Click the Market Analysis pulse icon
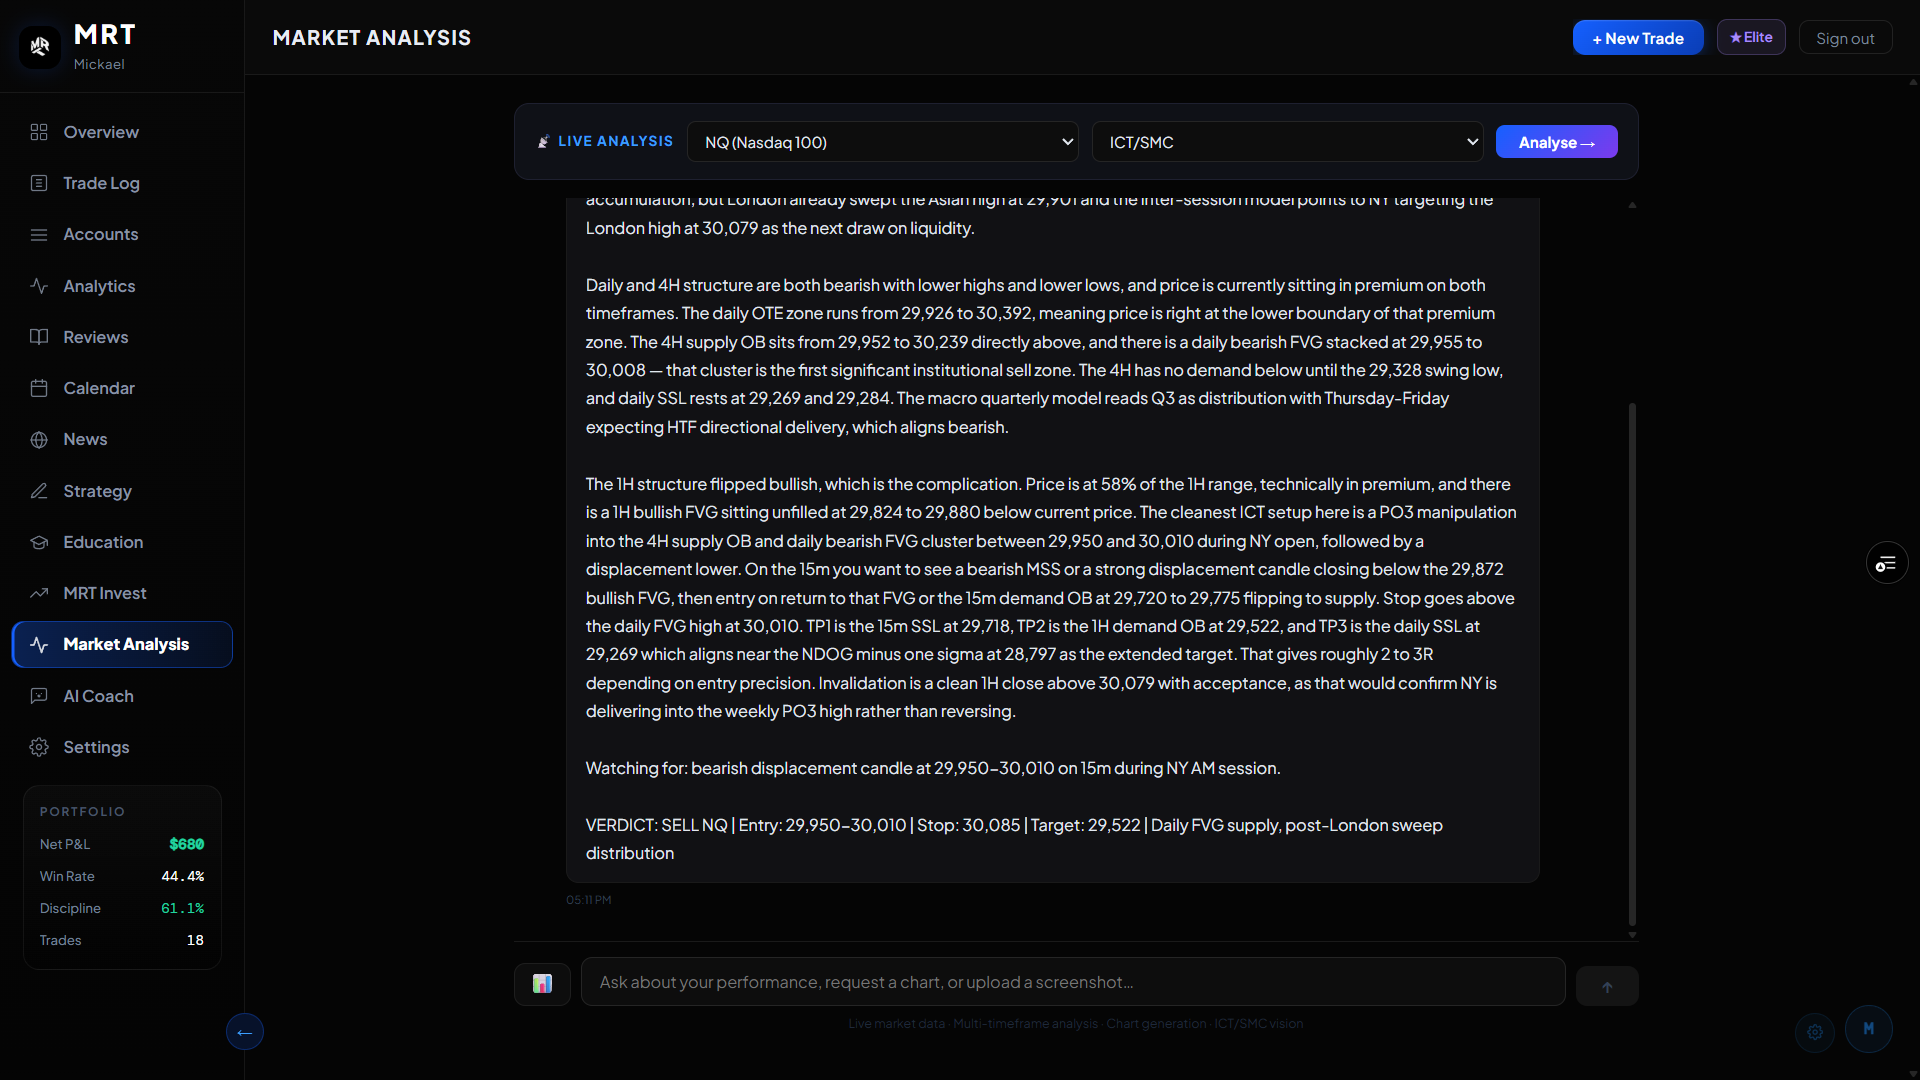 (39, 645)
